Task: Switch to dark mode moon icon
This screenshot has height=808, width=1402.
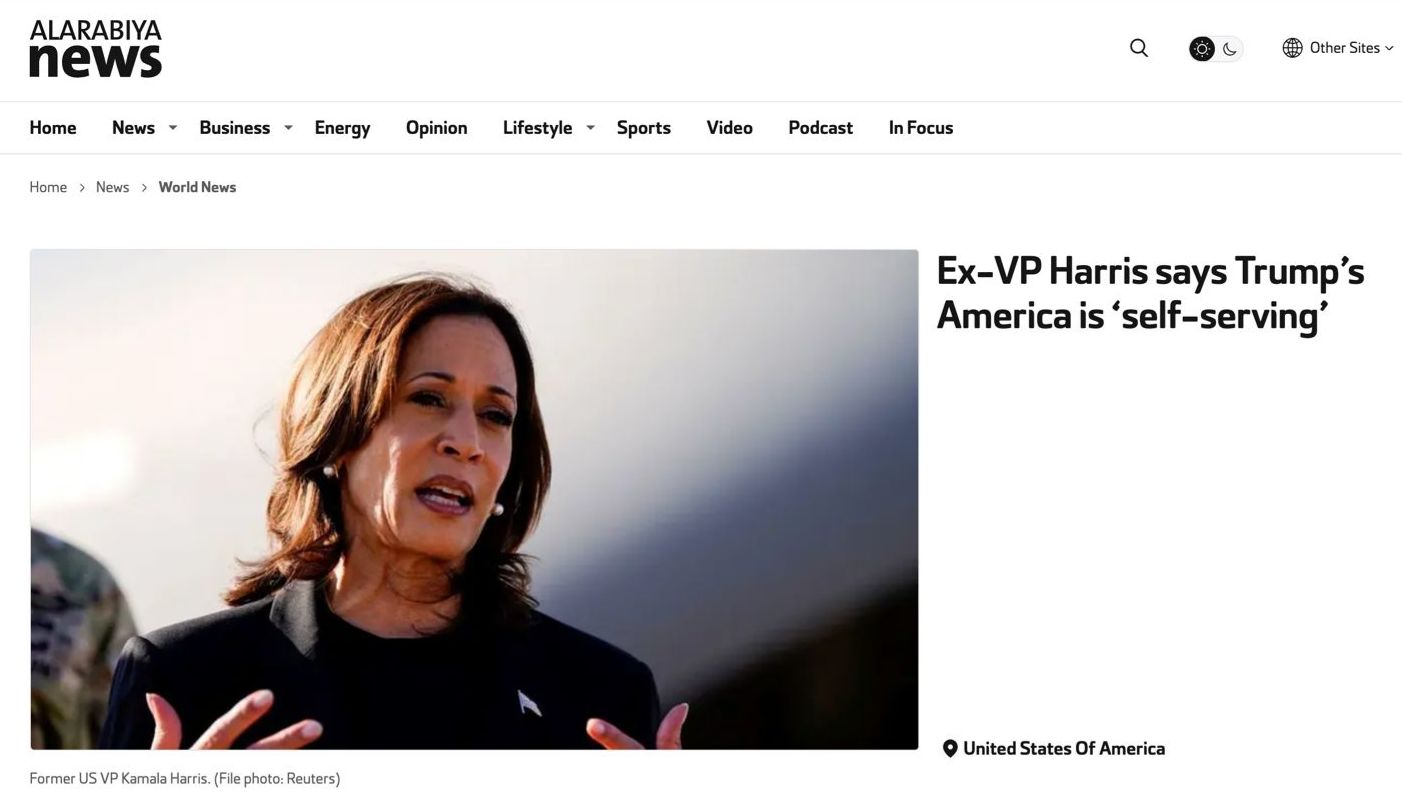Action: (x=1230, y=49)
